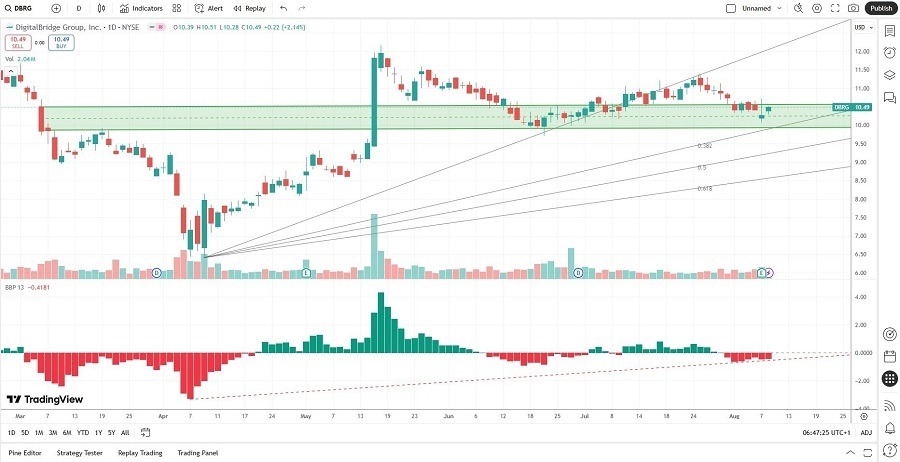Open the Trading Panel tab
The width and height of the screenshot is (900, 462).
point(197,453)
